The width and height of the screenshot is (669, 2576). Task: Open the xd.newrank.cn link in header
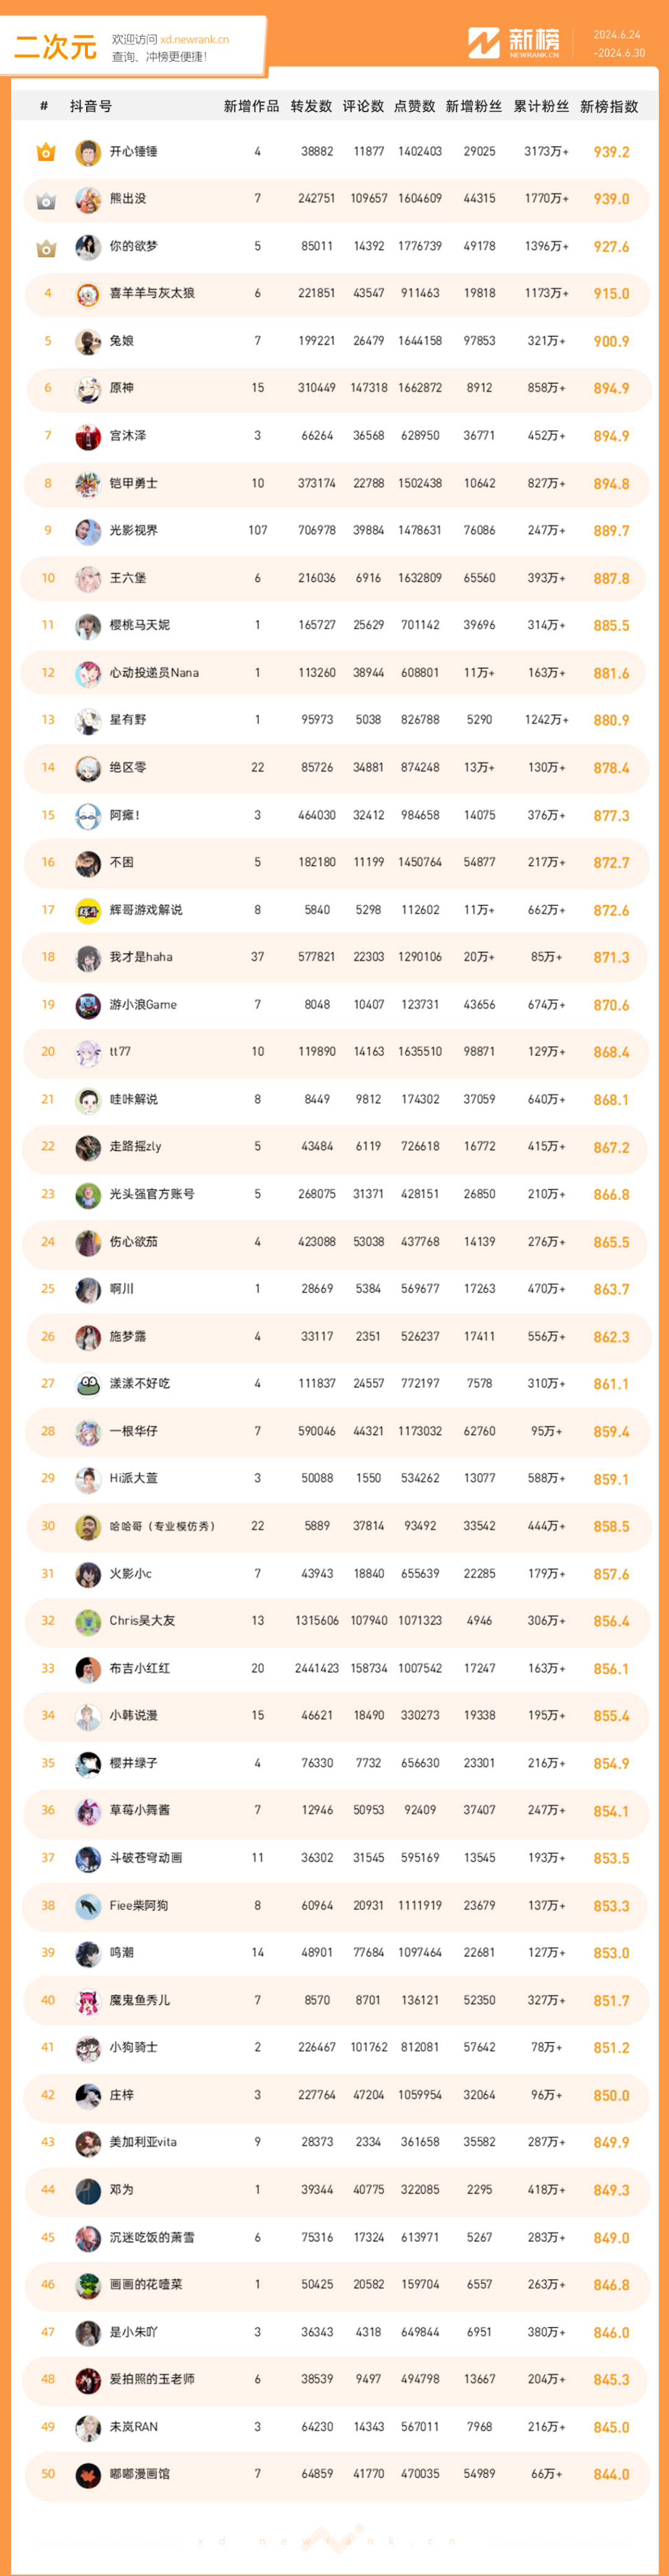point(194,40)
